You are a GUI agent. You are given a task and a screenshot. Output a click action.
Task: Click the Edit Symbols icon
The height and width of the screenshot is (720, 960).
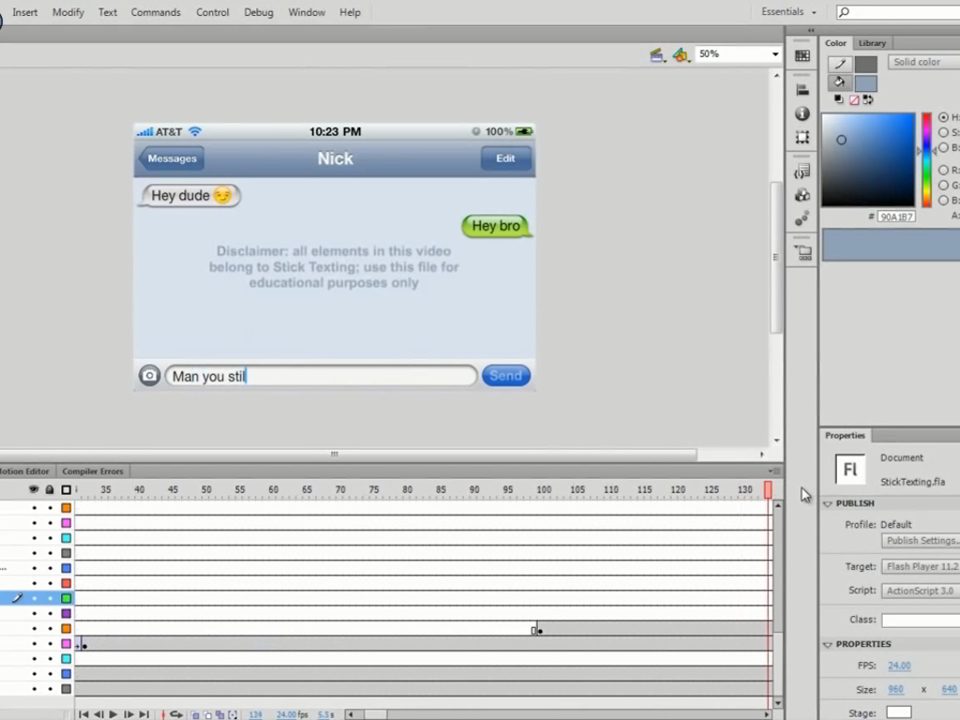[681, 55]
